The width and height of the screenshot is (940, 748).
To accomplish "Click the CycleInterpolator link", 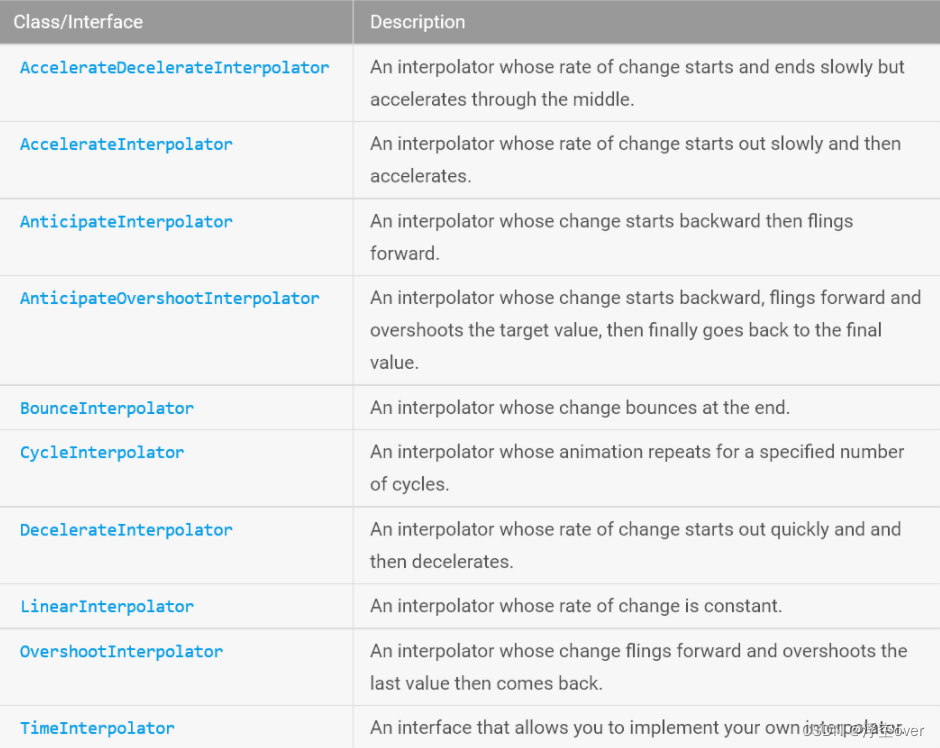I will pos(102,452).
